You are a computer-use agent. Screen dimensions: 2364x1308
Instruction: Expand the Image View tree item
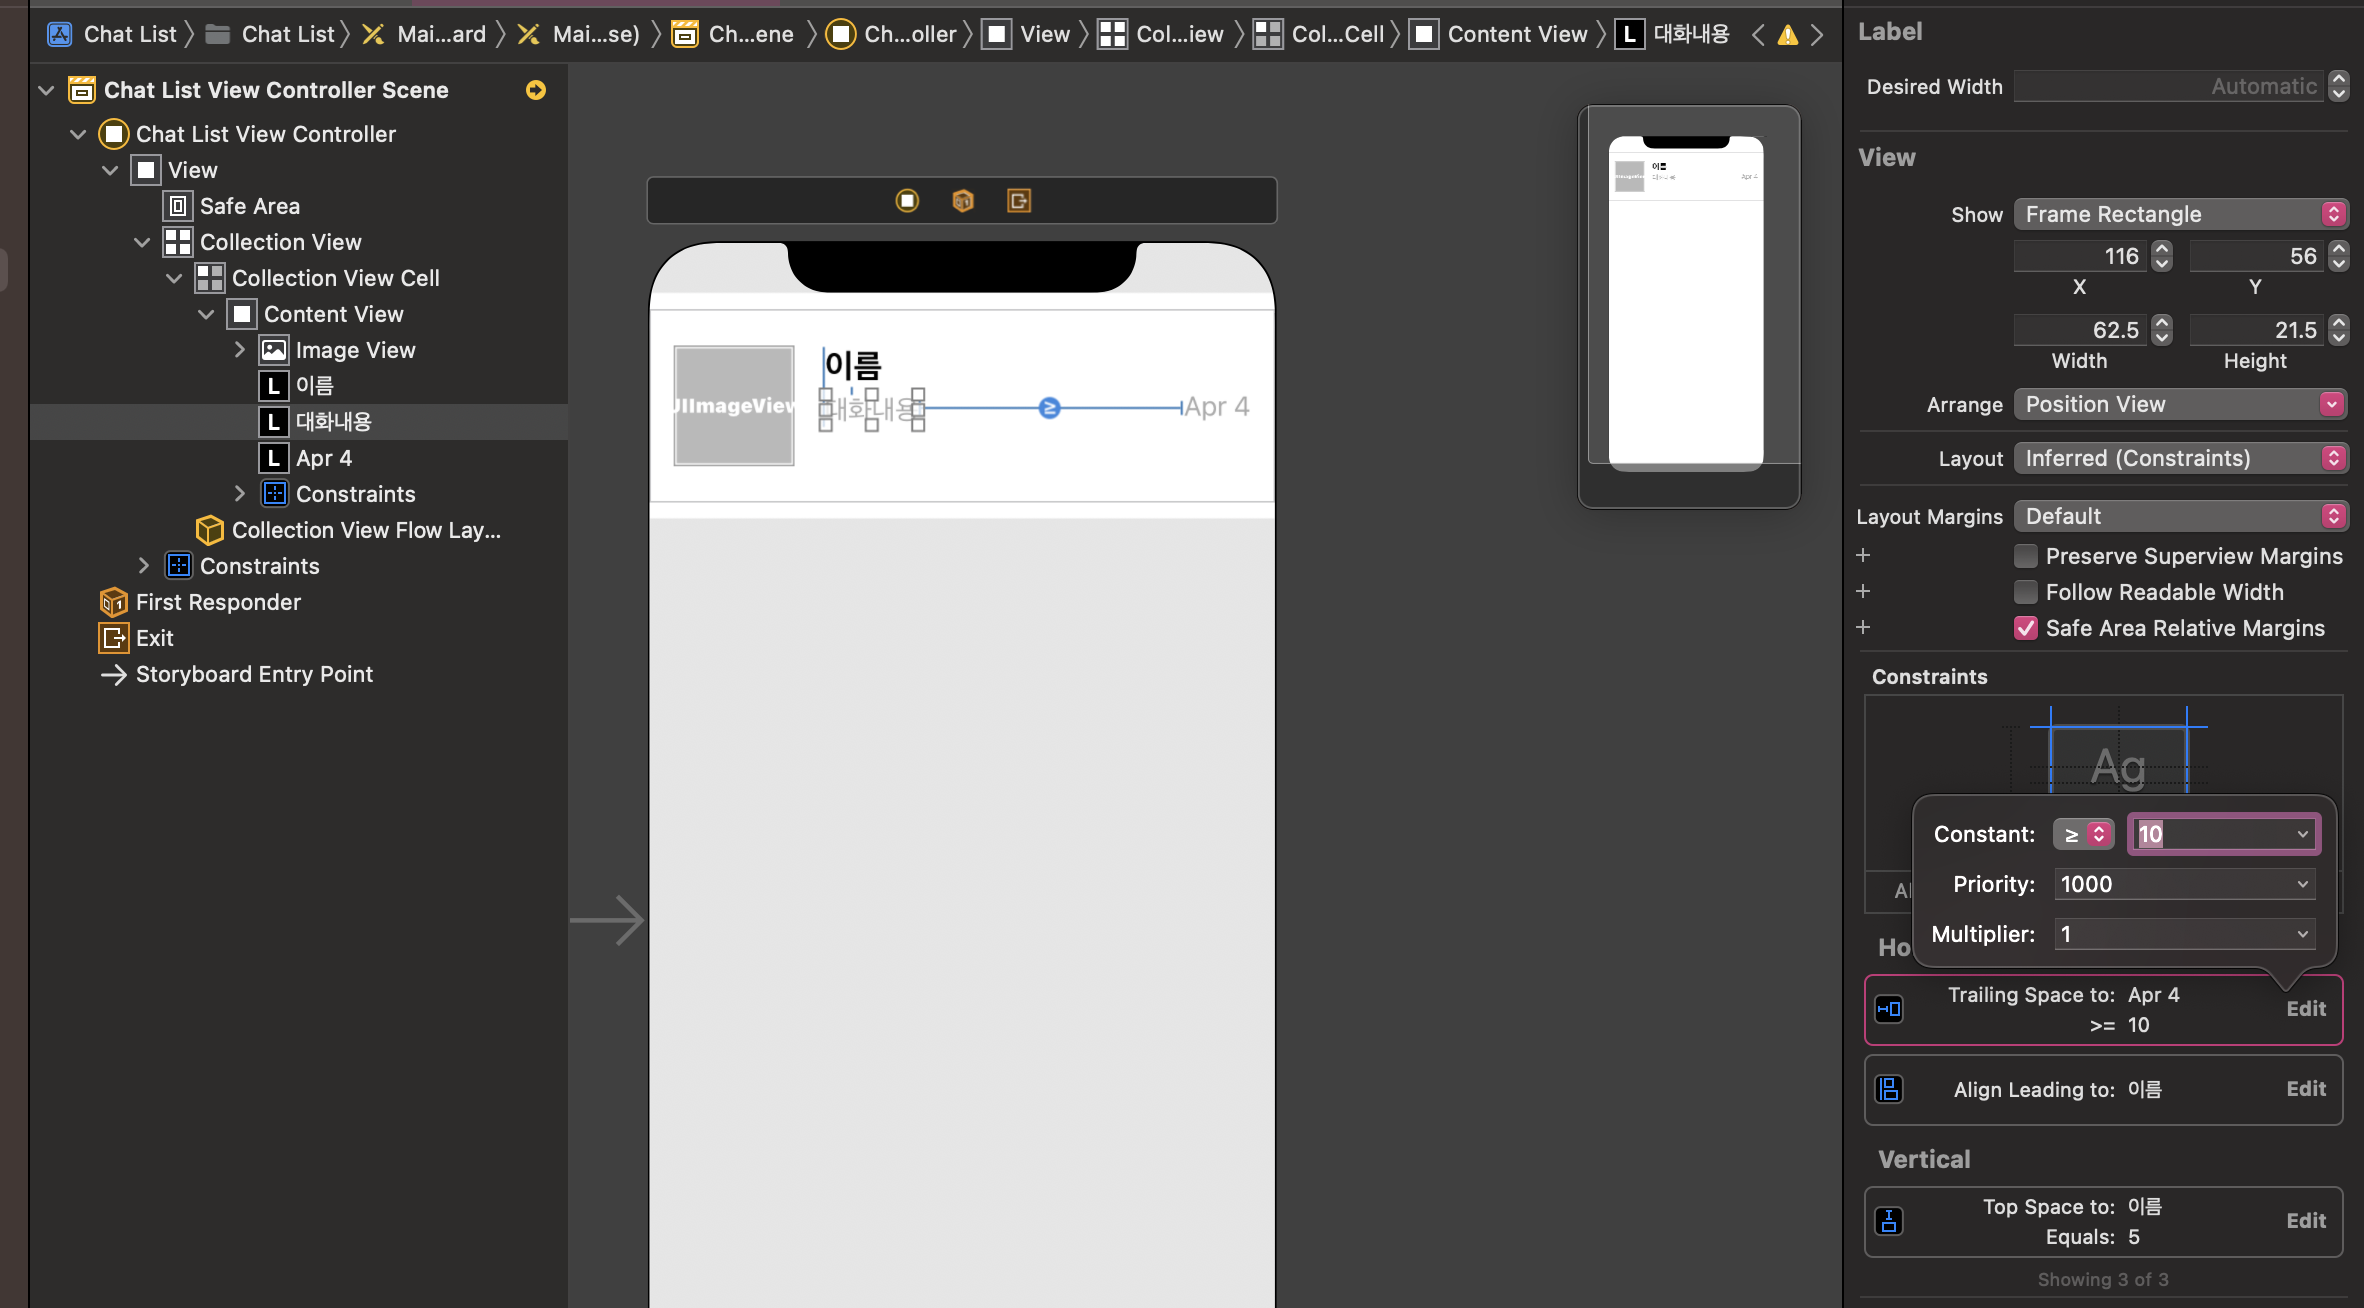point(240,350)
